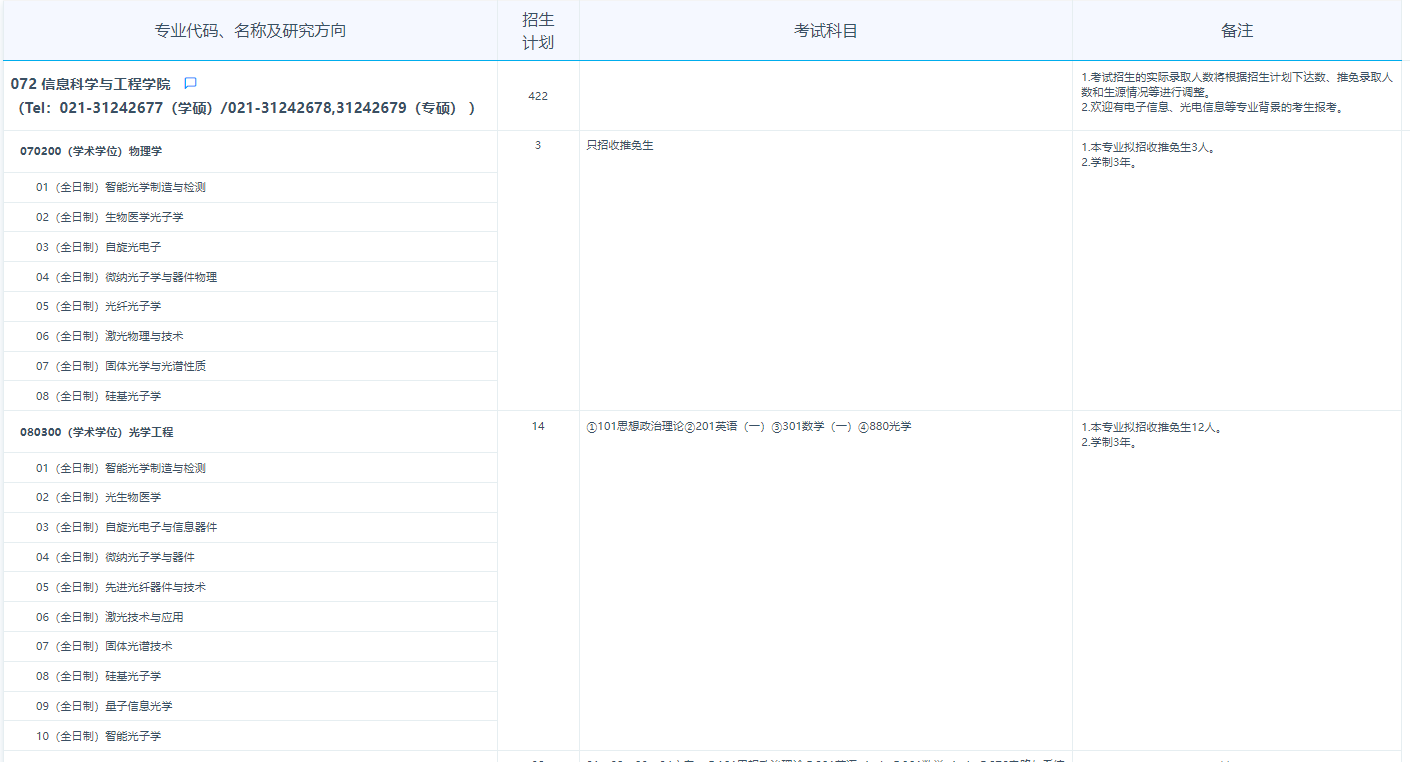Select direction 08 硅基光子学 under 光学工程
Image resolution: width=1410 pixels, height=762 pixels.
98,676
